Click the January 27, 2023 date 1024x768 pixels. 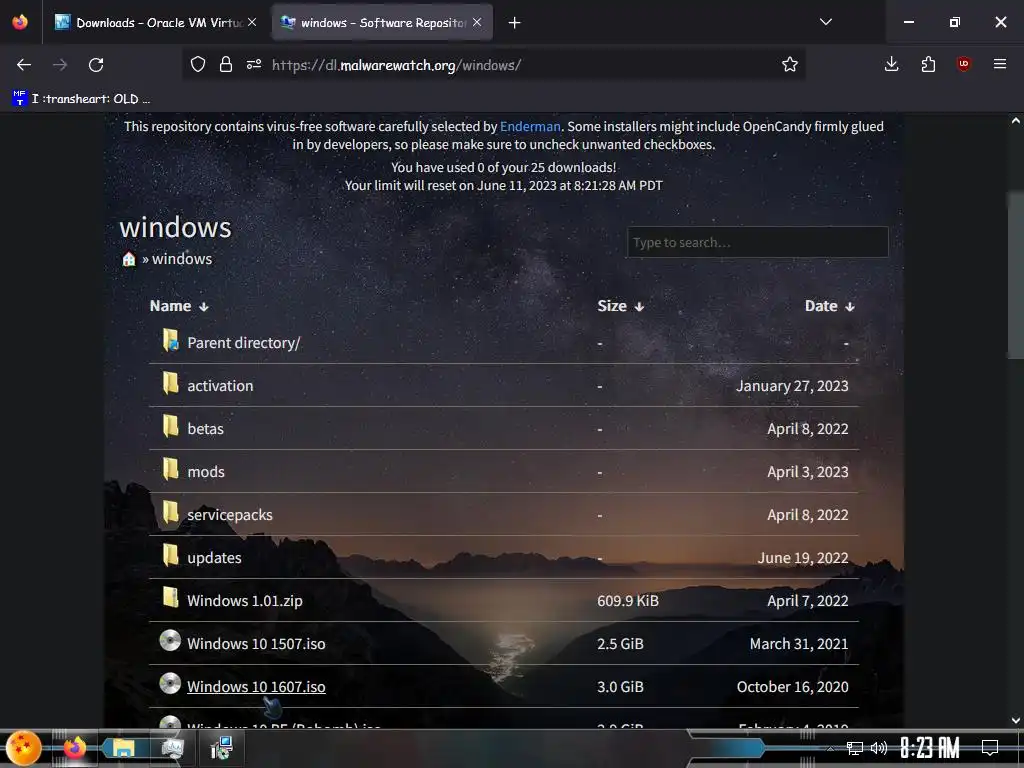pyautogui.click(x=792, y=386)
